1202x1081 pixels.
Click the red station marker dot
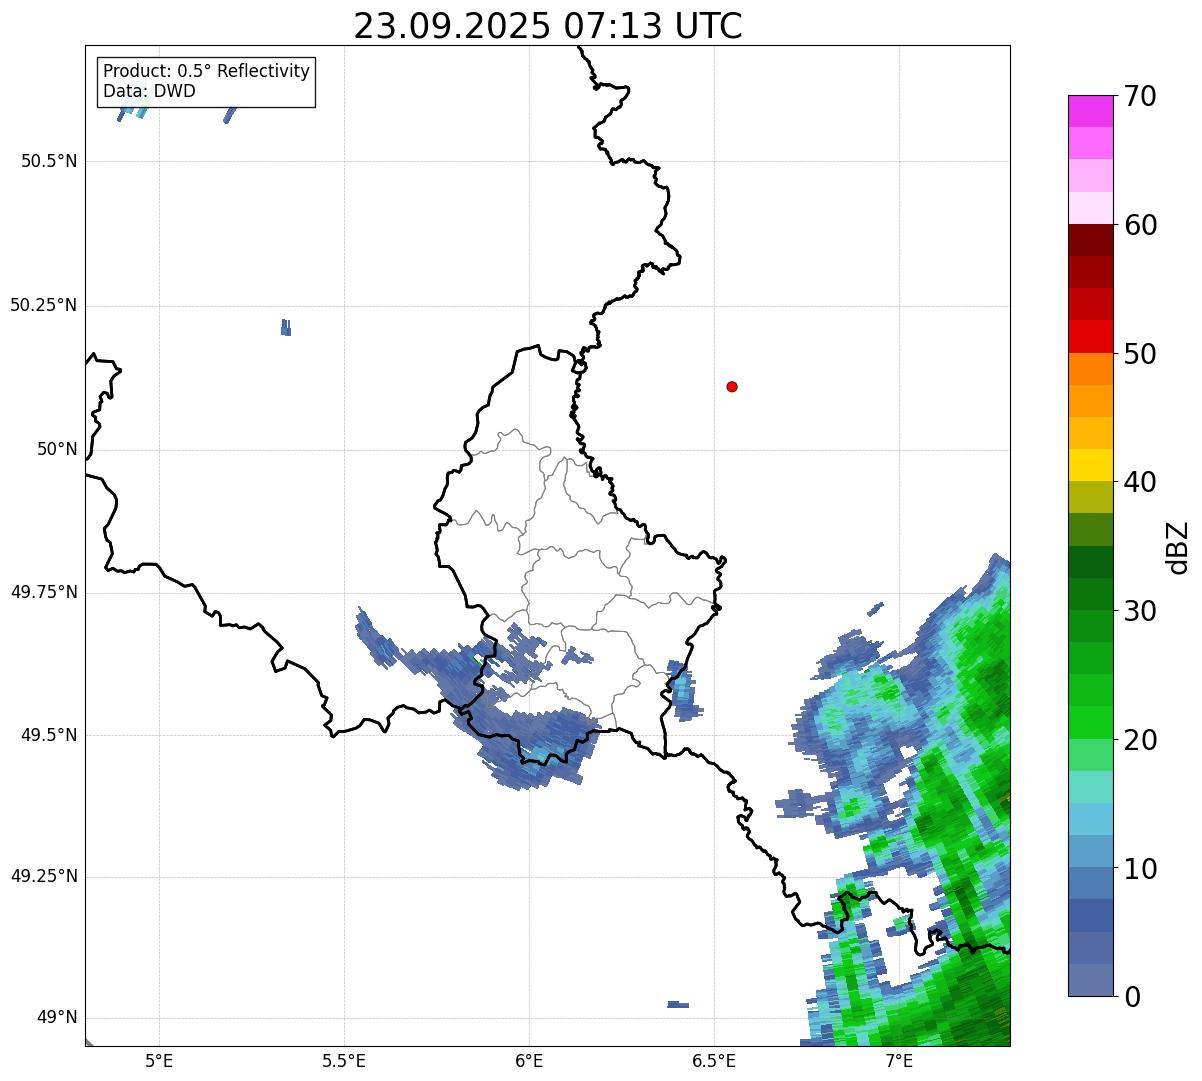(x=732, y=386)
